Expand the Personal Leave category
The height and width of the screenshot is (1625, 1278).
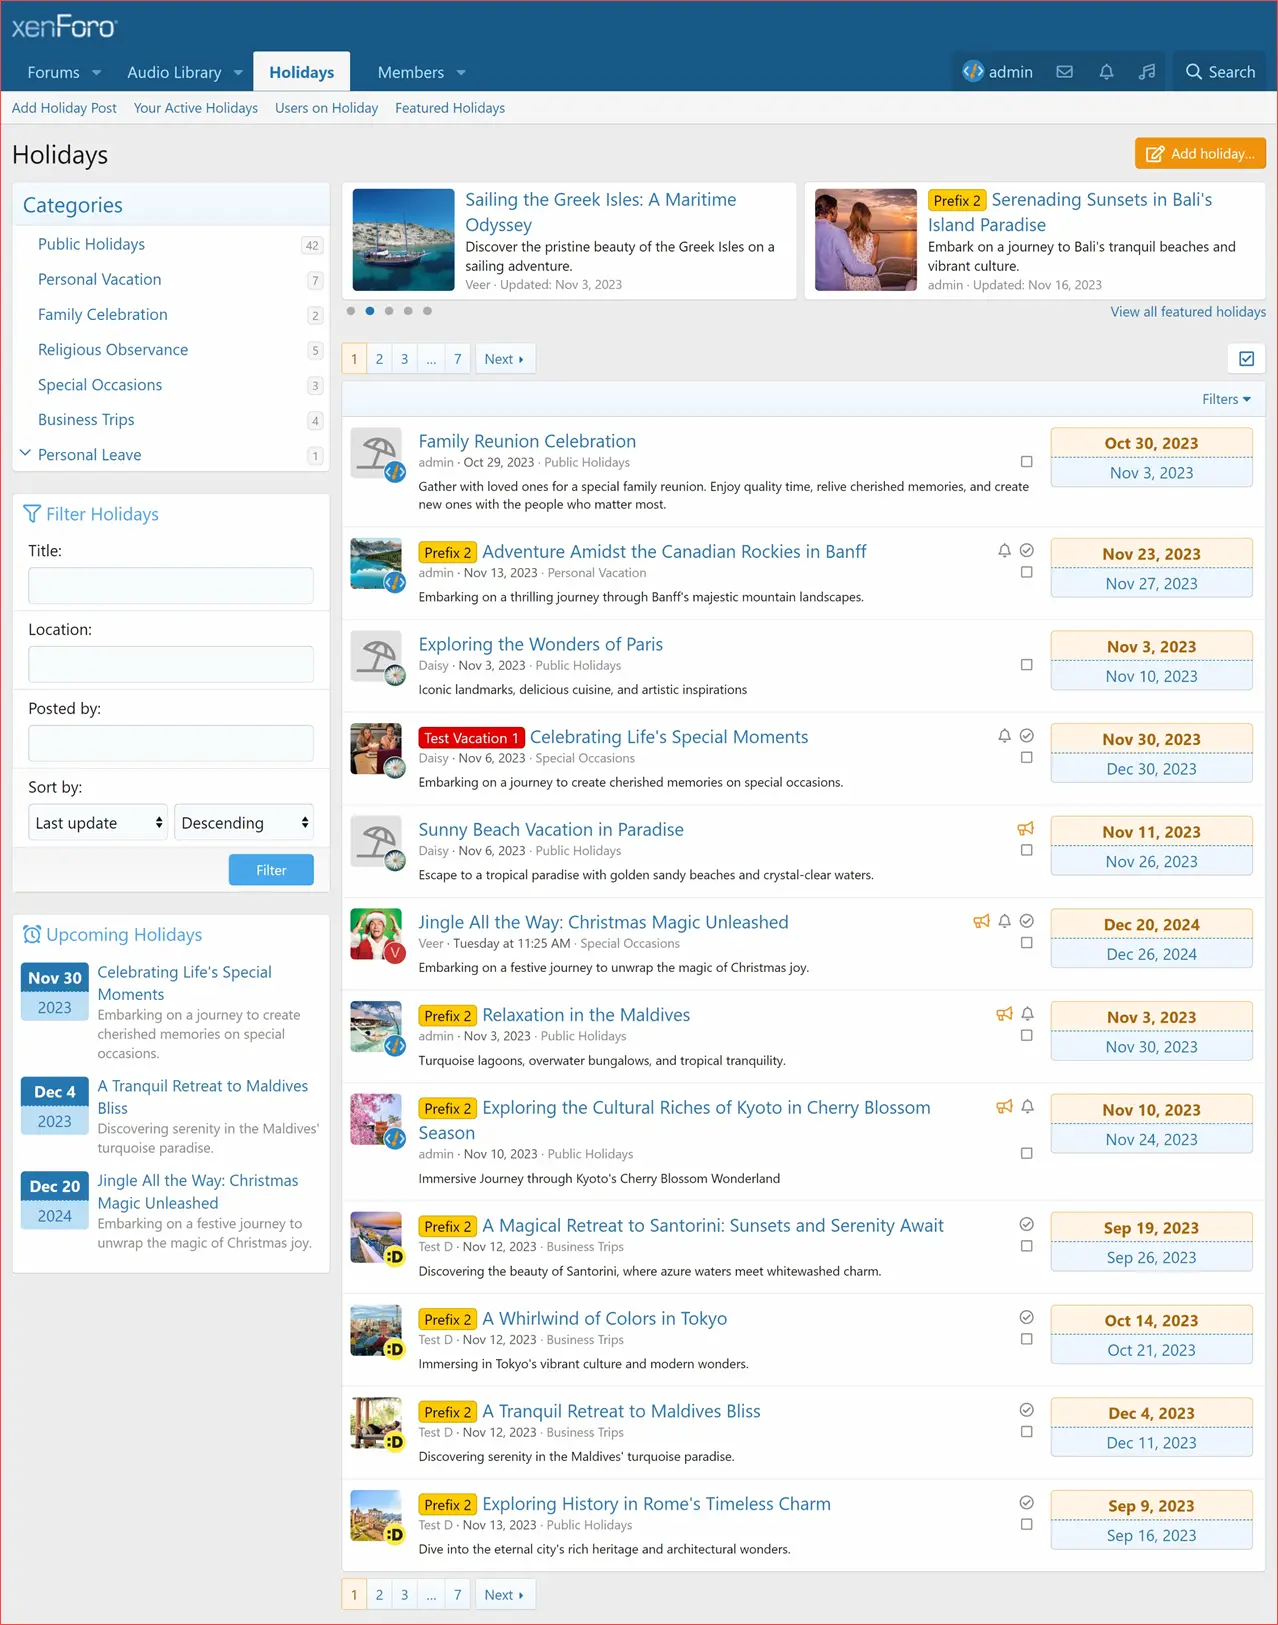26,454
